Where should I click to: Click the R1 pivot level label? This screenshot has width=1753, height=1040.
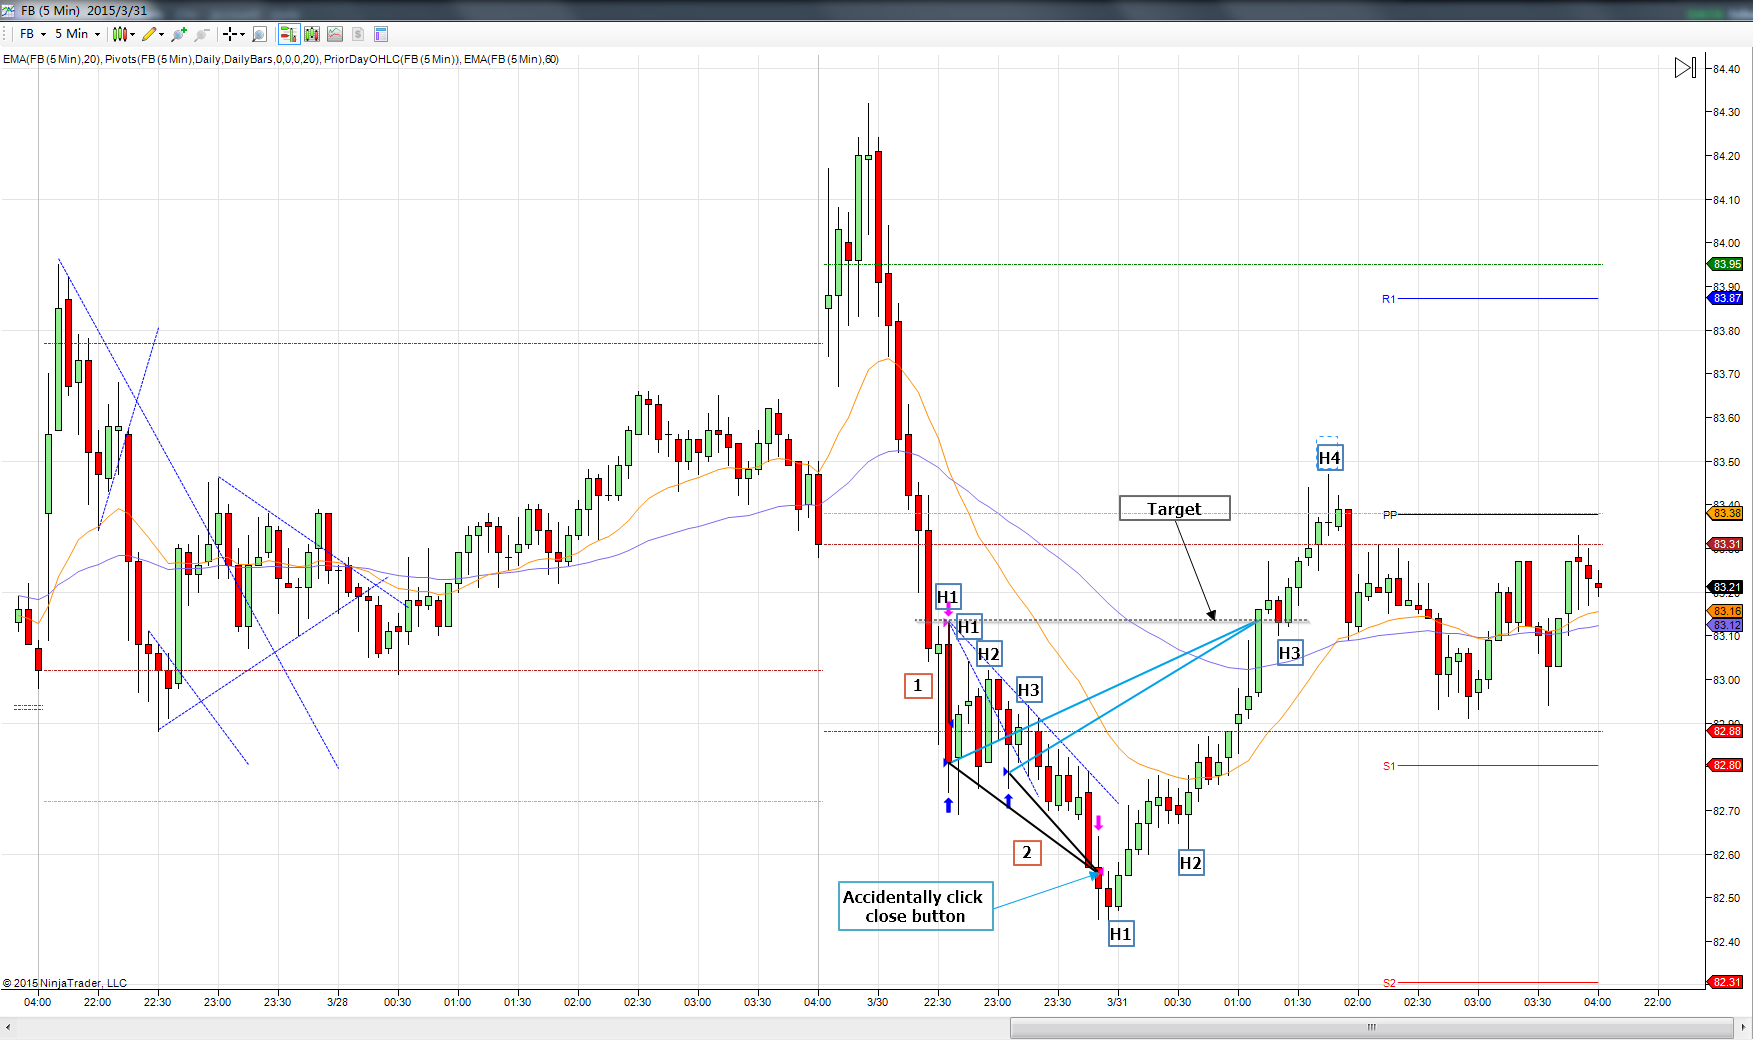pyautogui.click(x=1388, y=299)
